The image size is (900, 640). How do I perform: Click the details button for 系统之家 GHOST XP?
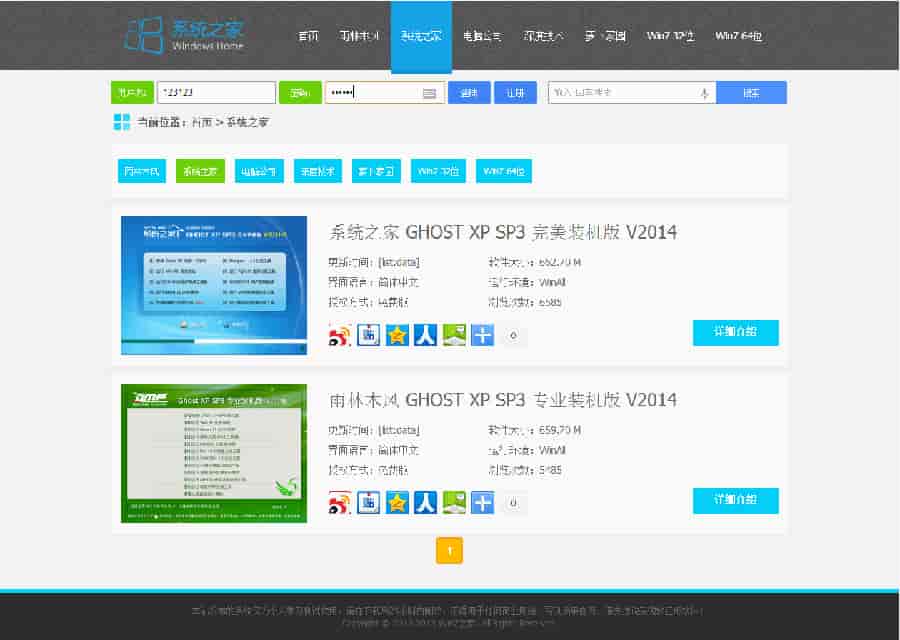pos(735,333)
